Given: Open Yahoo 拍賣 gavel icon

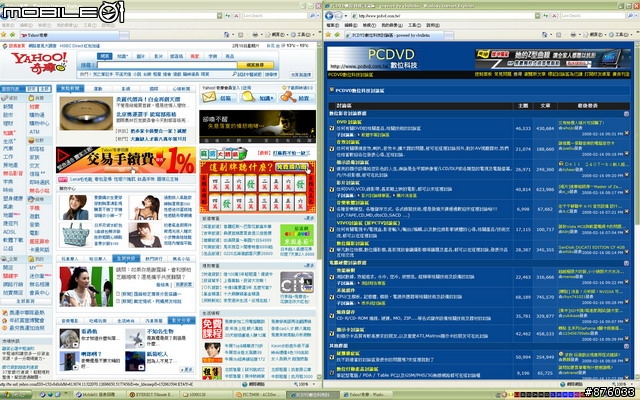Looking at the screenshot, I should click(x=288, y=97).
